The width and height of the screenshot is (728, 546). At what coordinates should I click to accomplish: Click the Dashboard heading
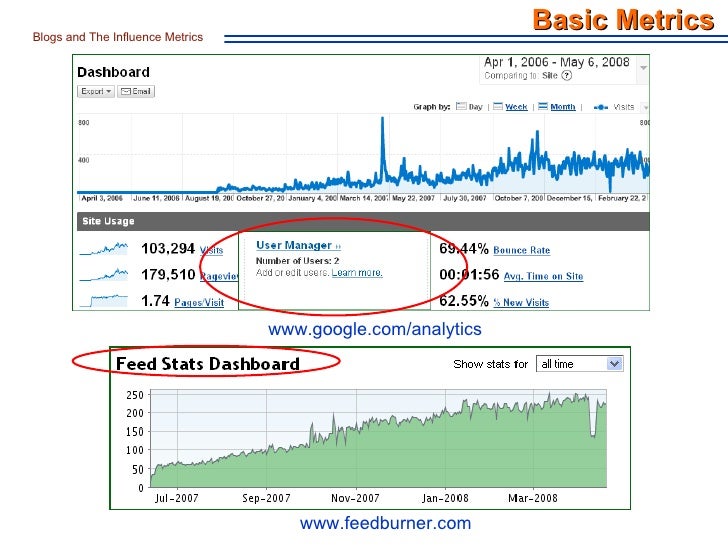click(113, 72)
